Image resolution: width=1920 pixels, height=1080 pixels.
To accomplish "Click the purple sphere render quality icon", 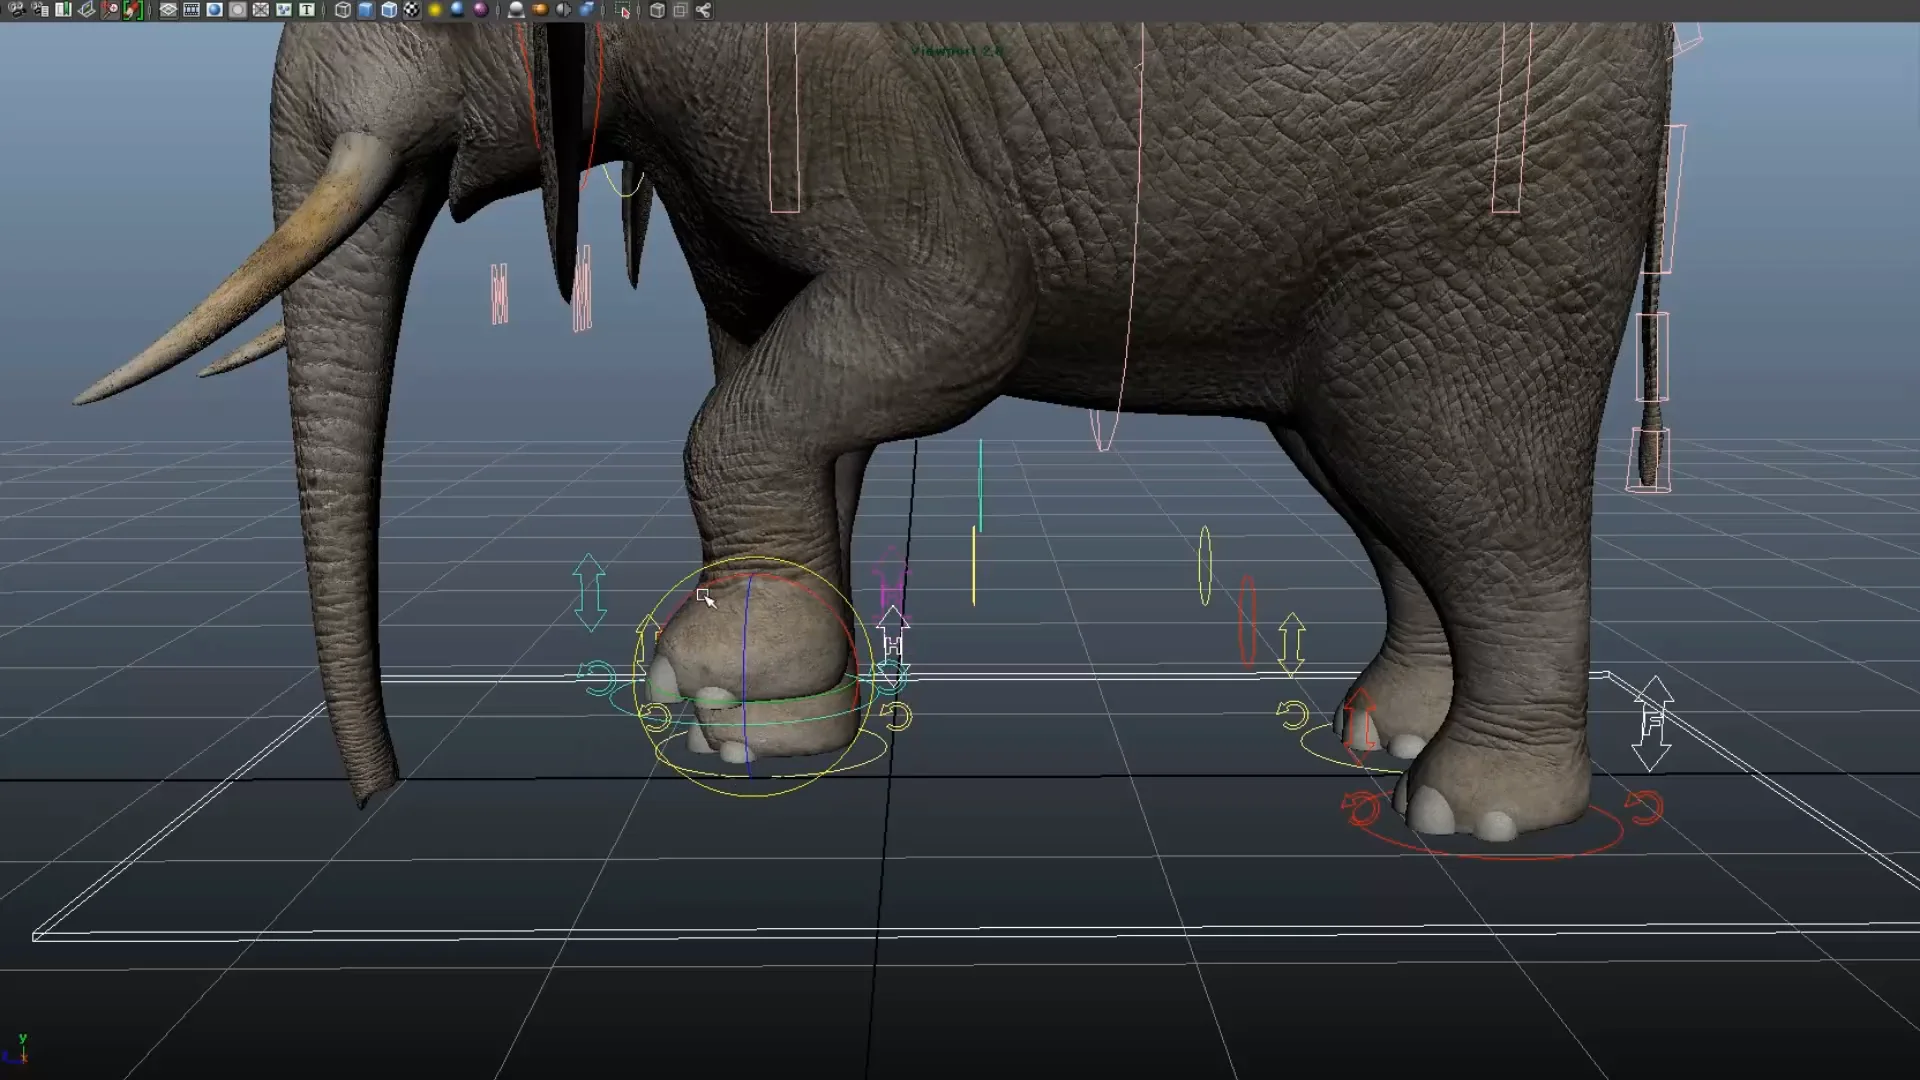I will pyautogui.click(x=480, y=10).
